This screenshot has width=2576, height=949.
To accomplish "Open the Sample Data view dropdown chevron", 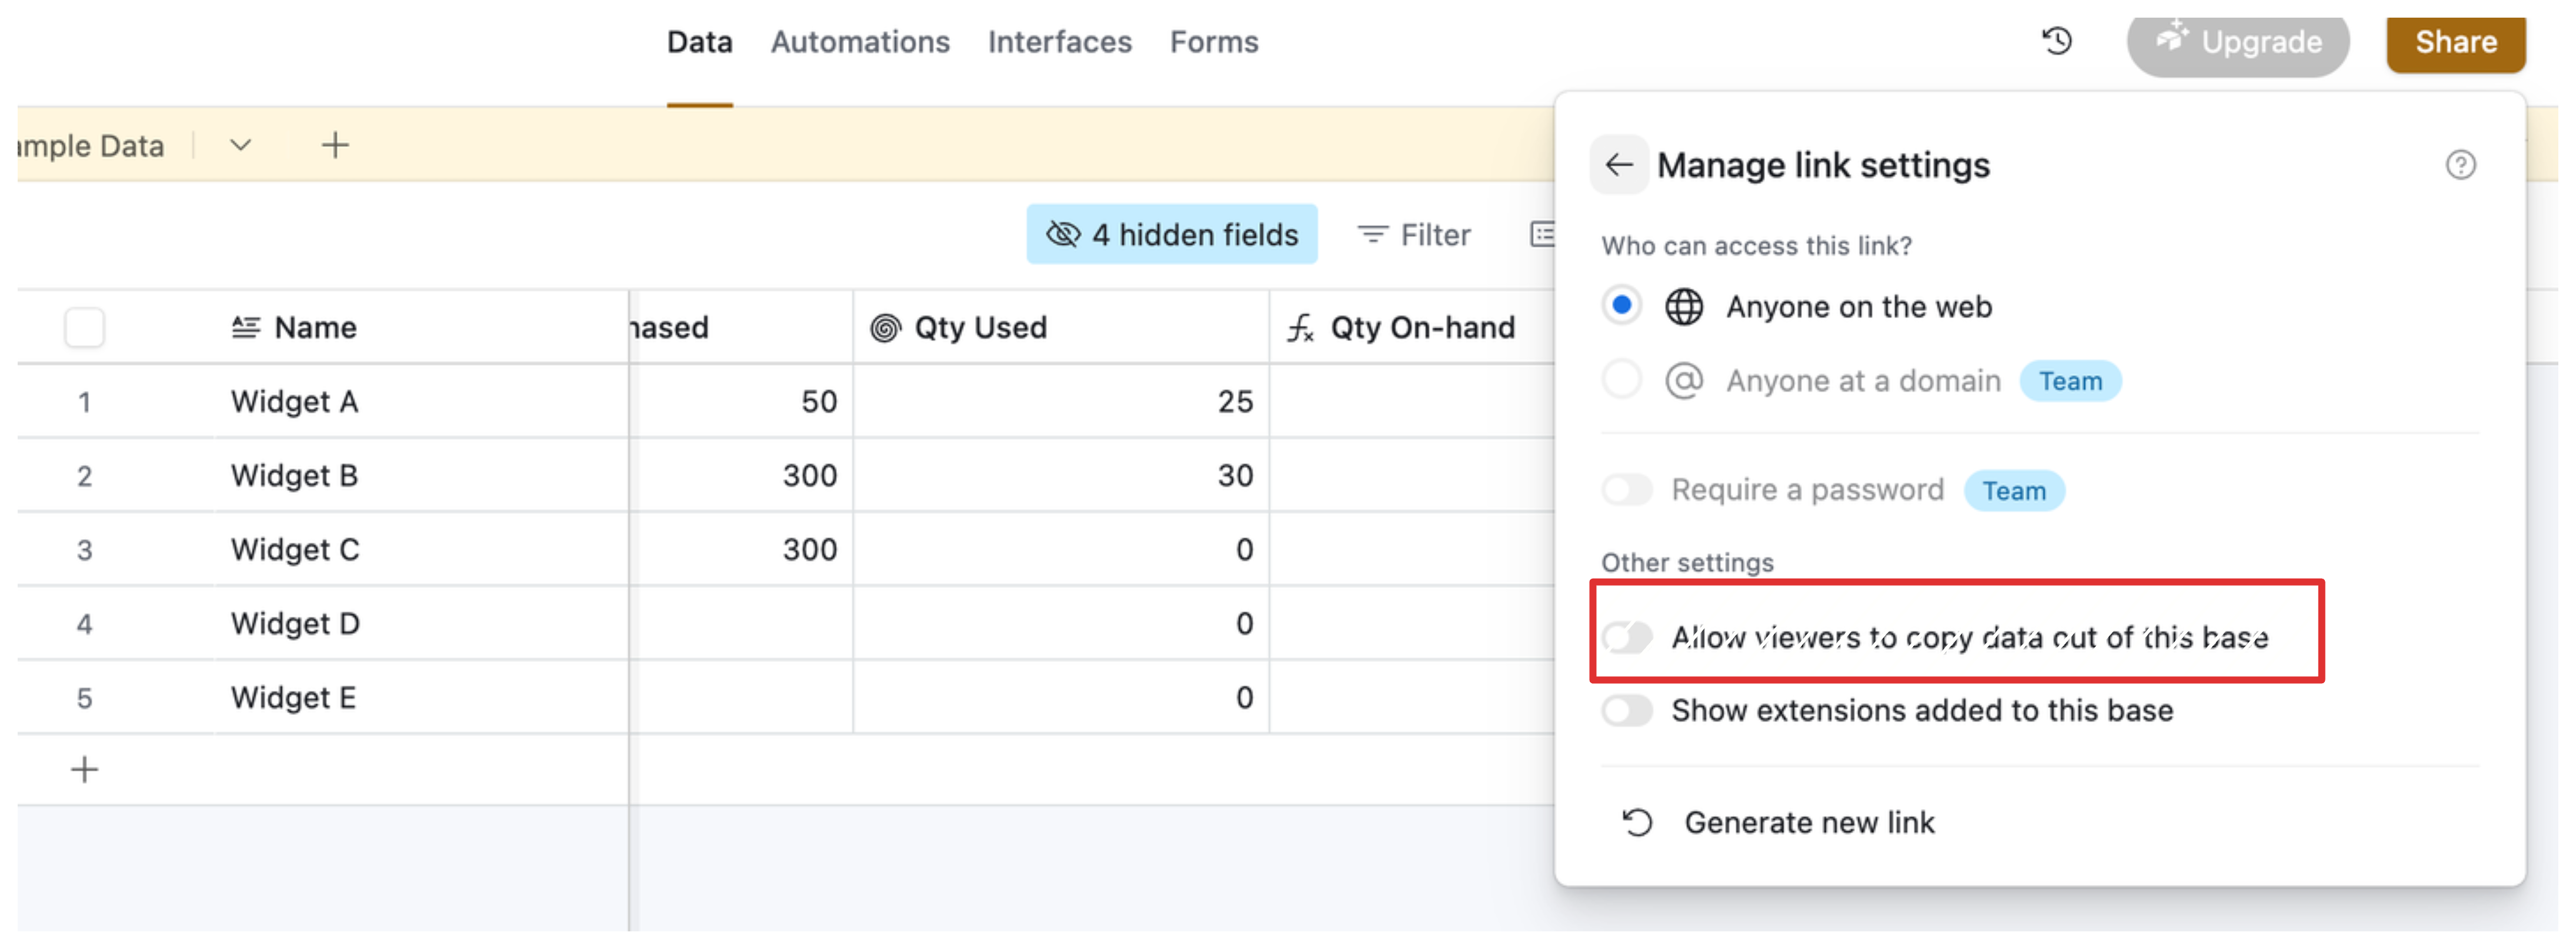I will [x=239, y=145].
